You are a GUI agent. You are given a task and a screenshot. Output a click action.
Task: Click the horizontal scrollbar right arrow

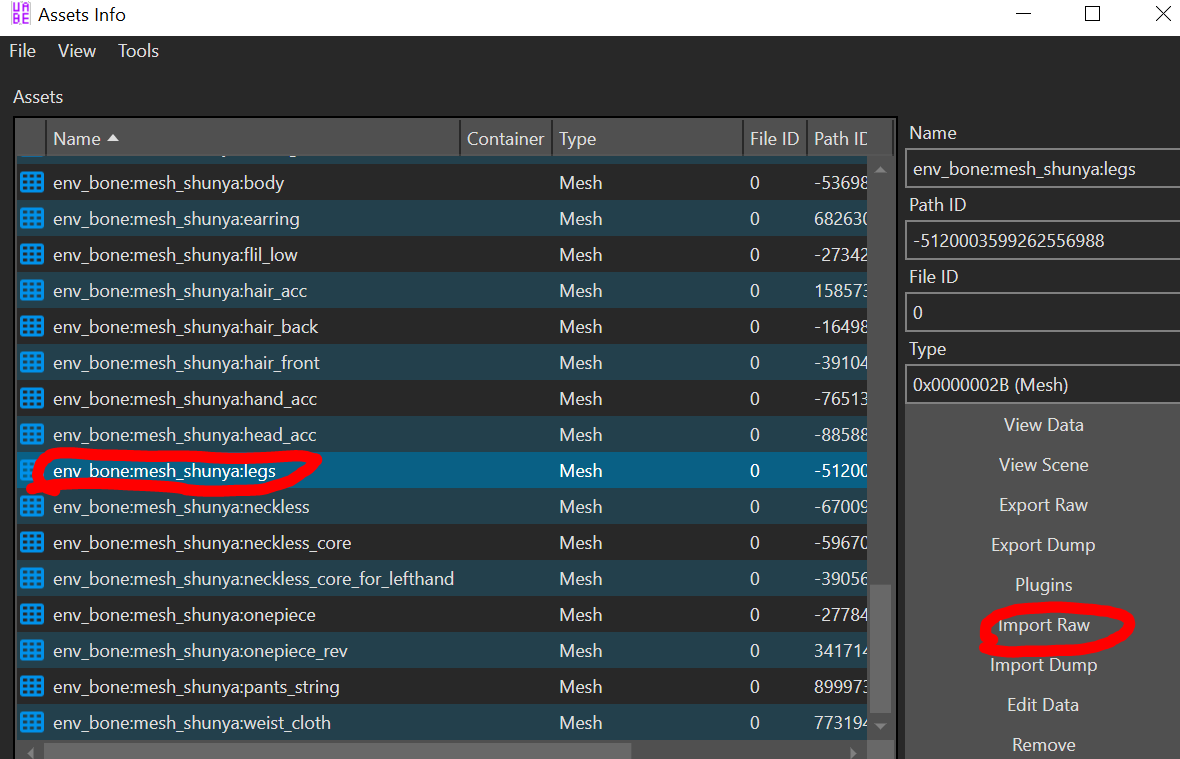tap(853, 752)
